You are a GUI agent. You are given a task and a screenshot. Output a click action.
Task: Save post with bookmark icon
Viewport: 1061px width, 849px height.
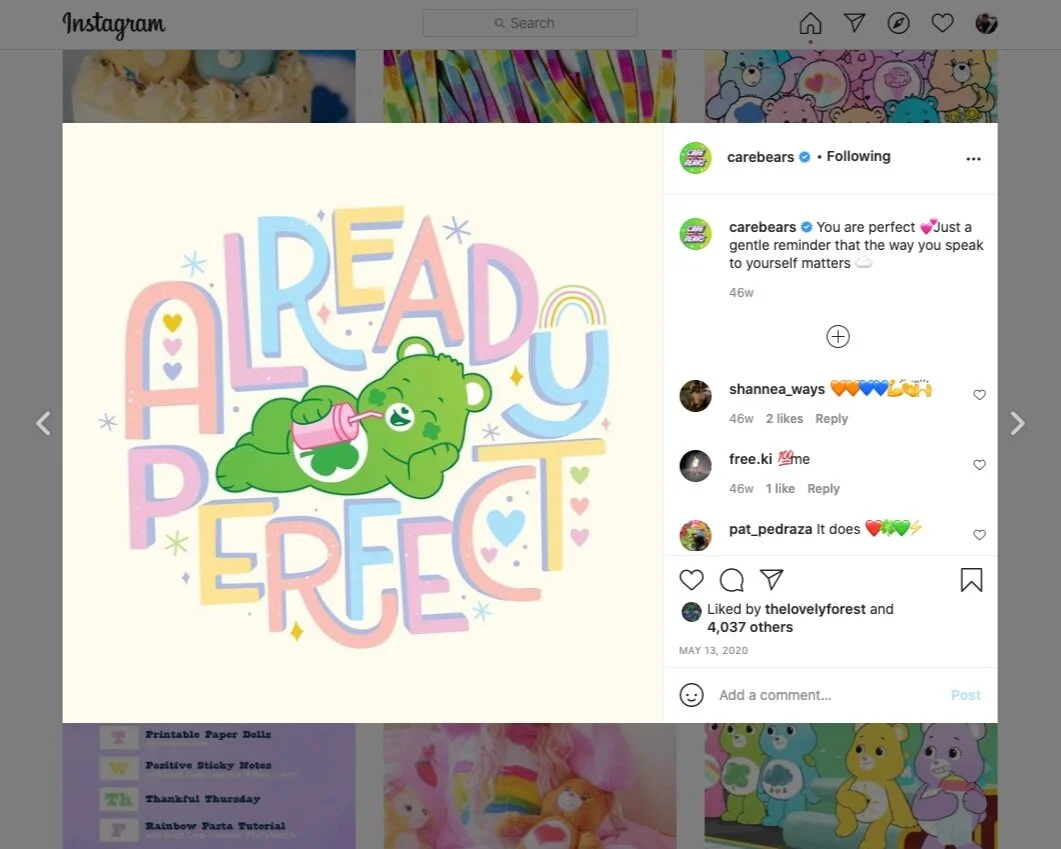[x=972, y=580]
